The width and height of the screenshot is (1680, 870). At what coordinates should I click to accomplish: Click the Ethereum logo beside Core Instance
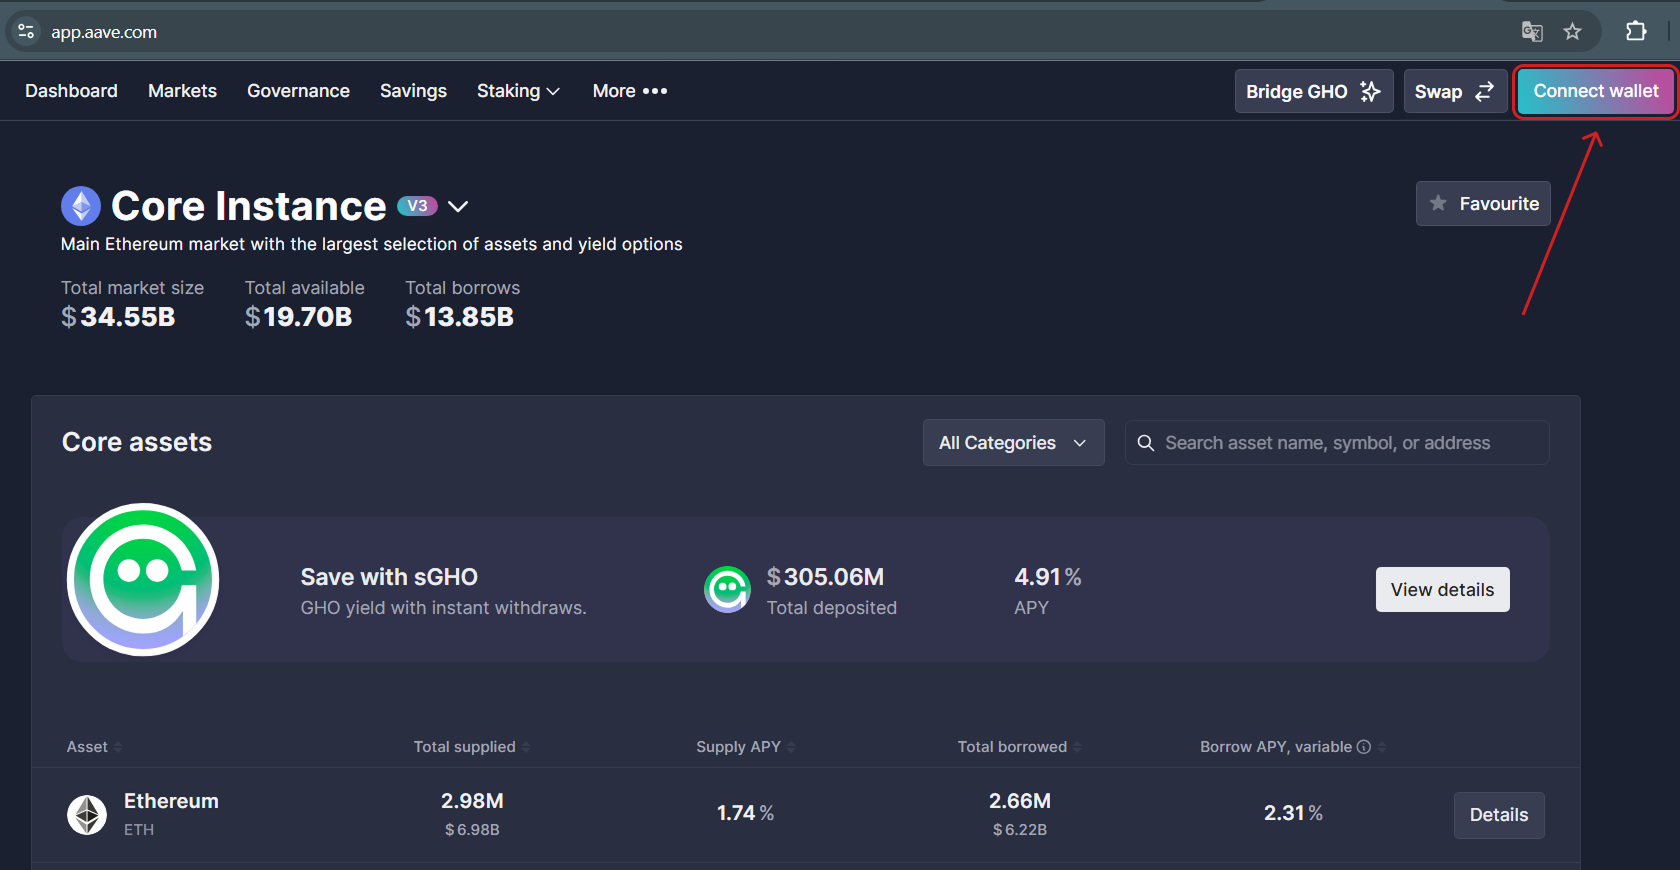81,206
